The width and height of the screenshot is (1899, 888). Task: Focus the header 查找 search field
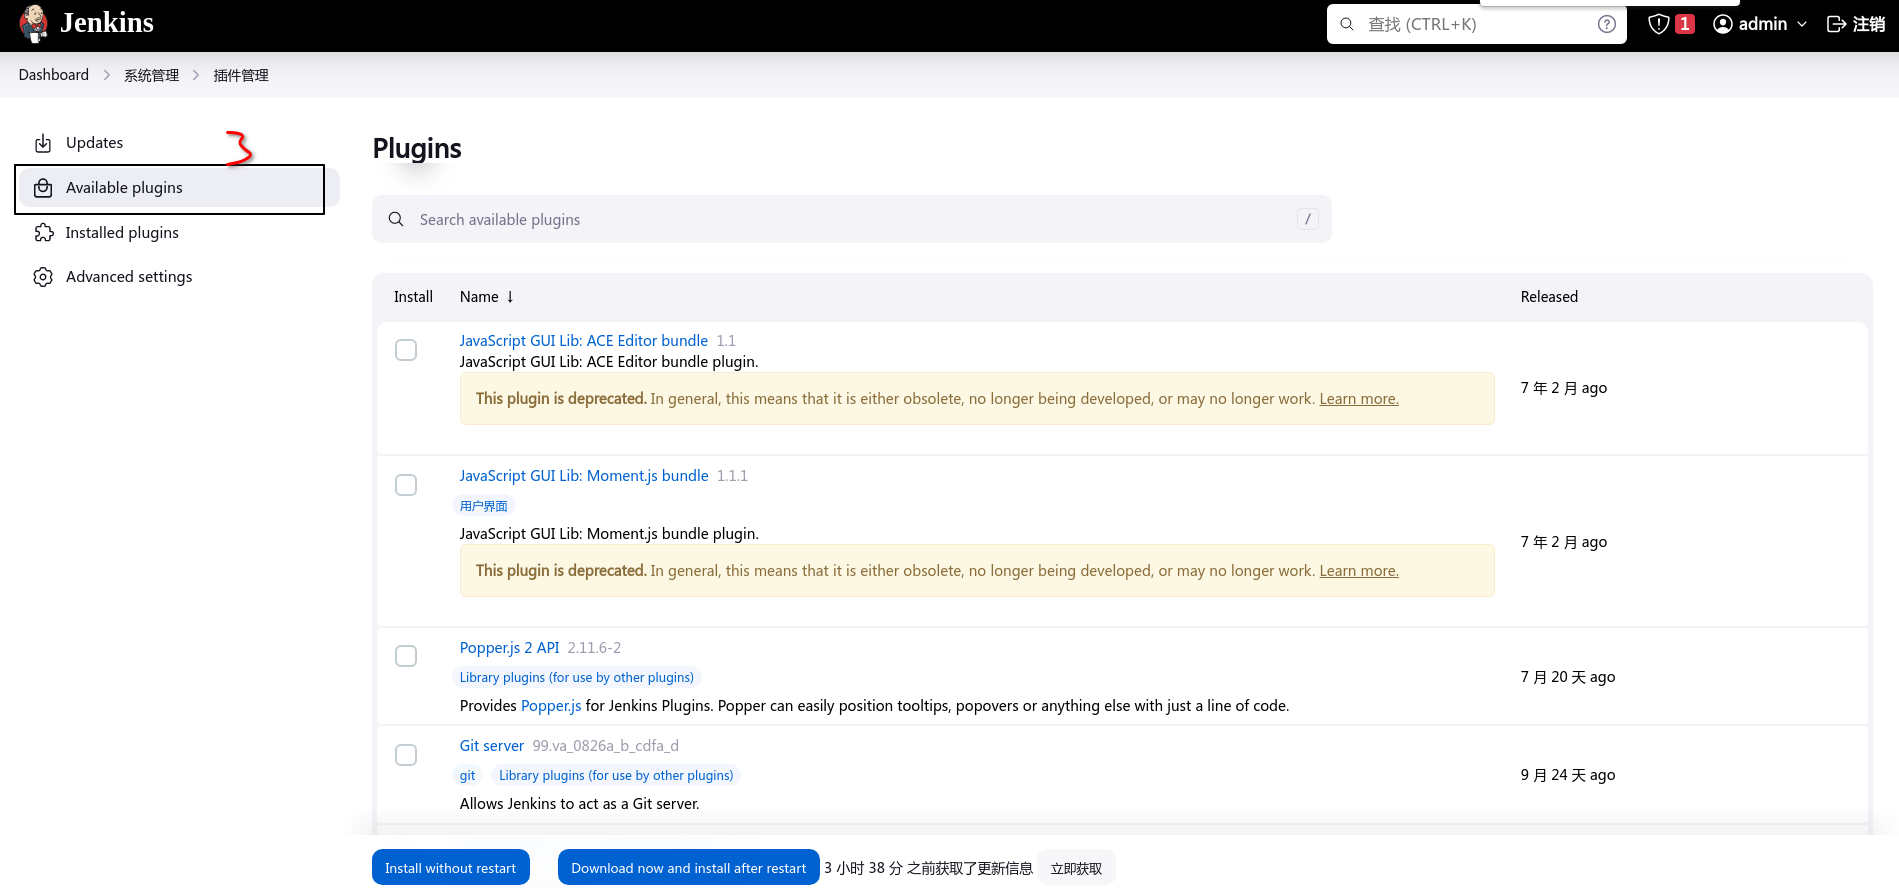tap(1477, 24)
